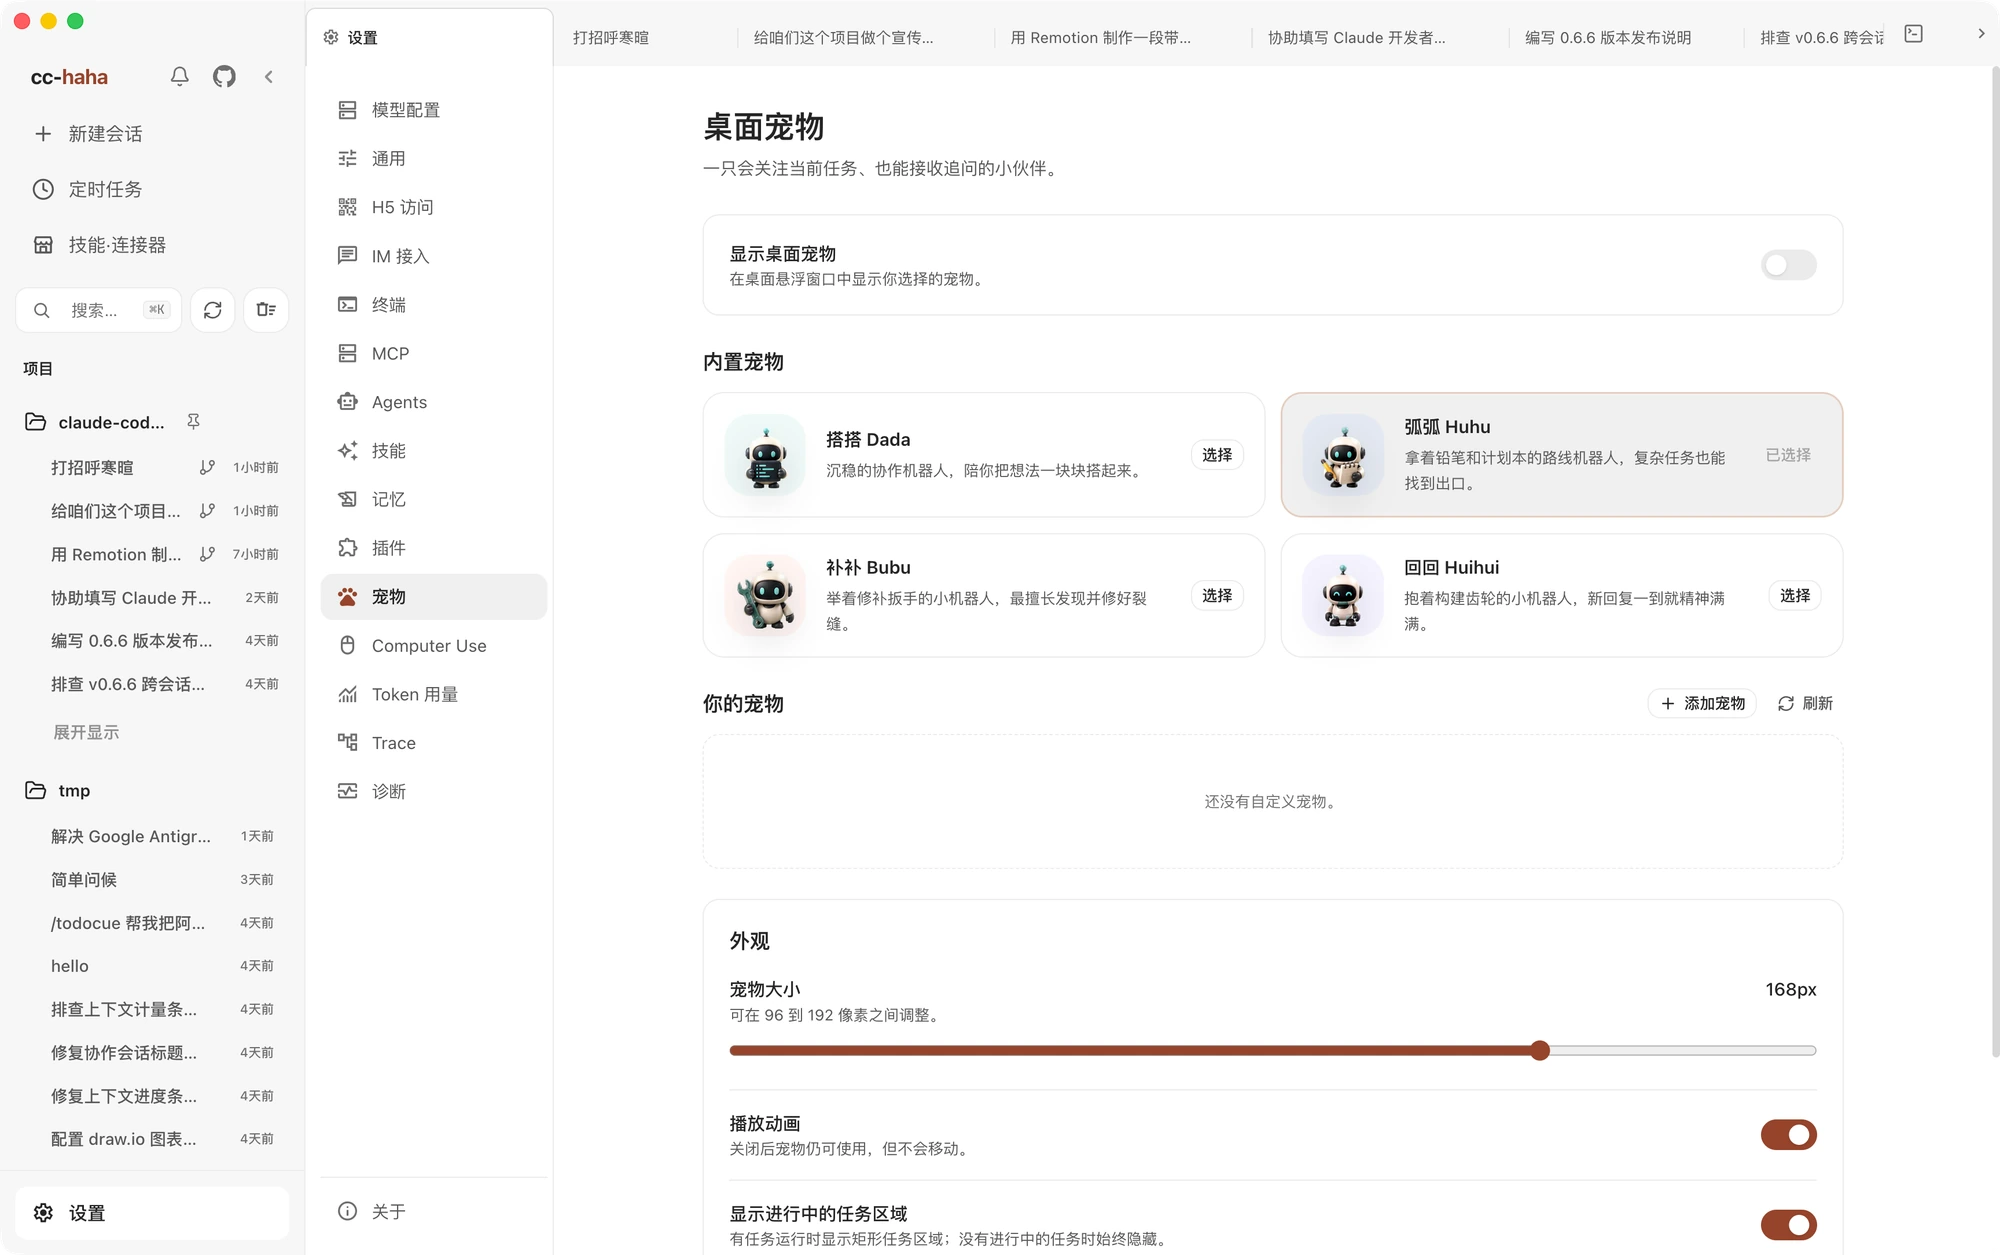Select the 搭搭 Dada pet
The height and width of the screenshot is (1255, 2000).
coord(1217,455)
